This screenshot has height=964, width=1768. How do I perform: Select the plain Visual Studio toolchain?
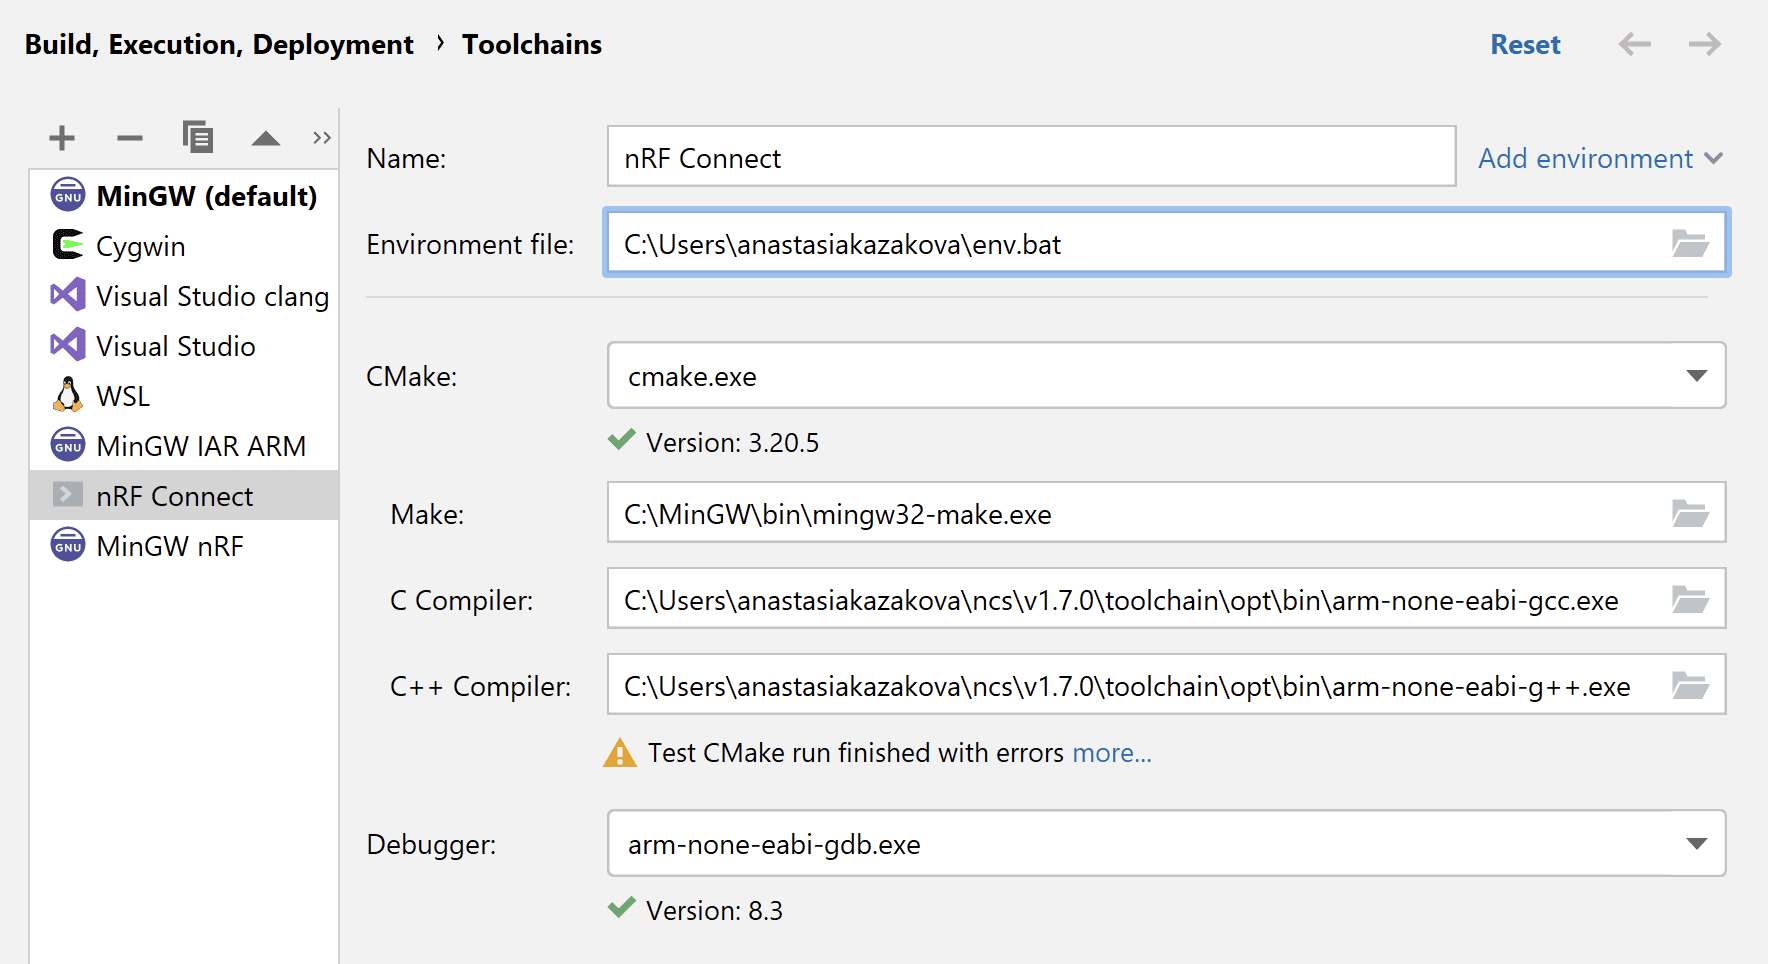point(184,346)
